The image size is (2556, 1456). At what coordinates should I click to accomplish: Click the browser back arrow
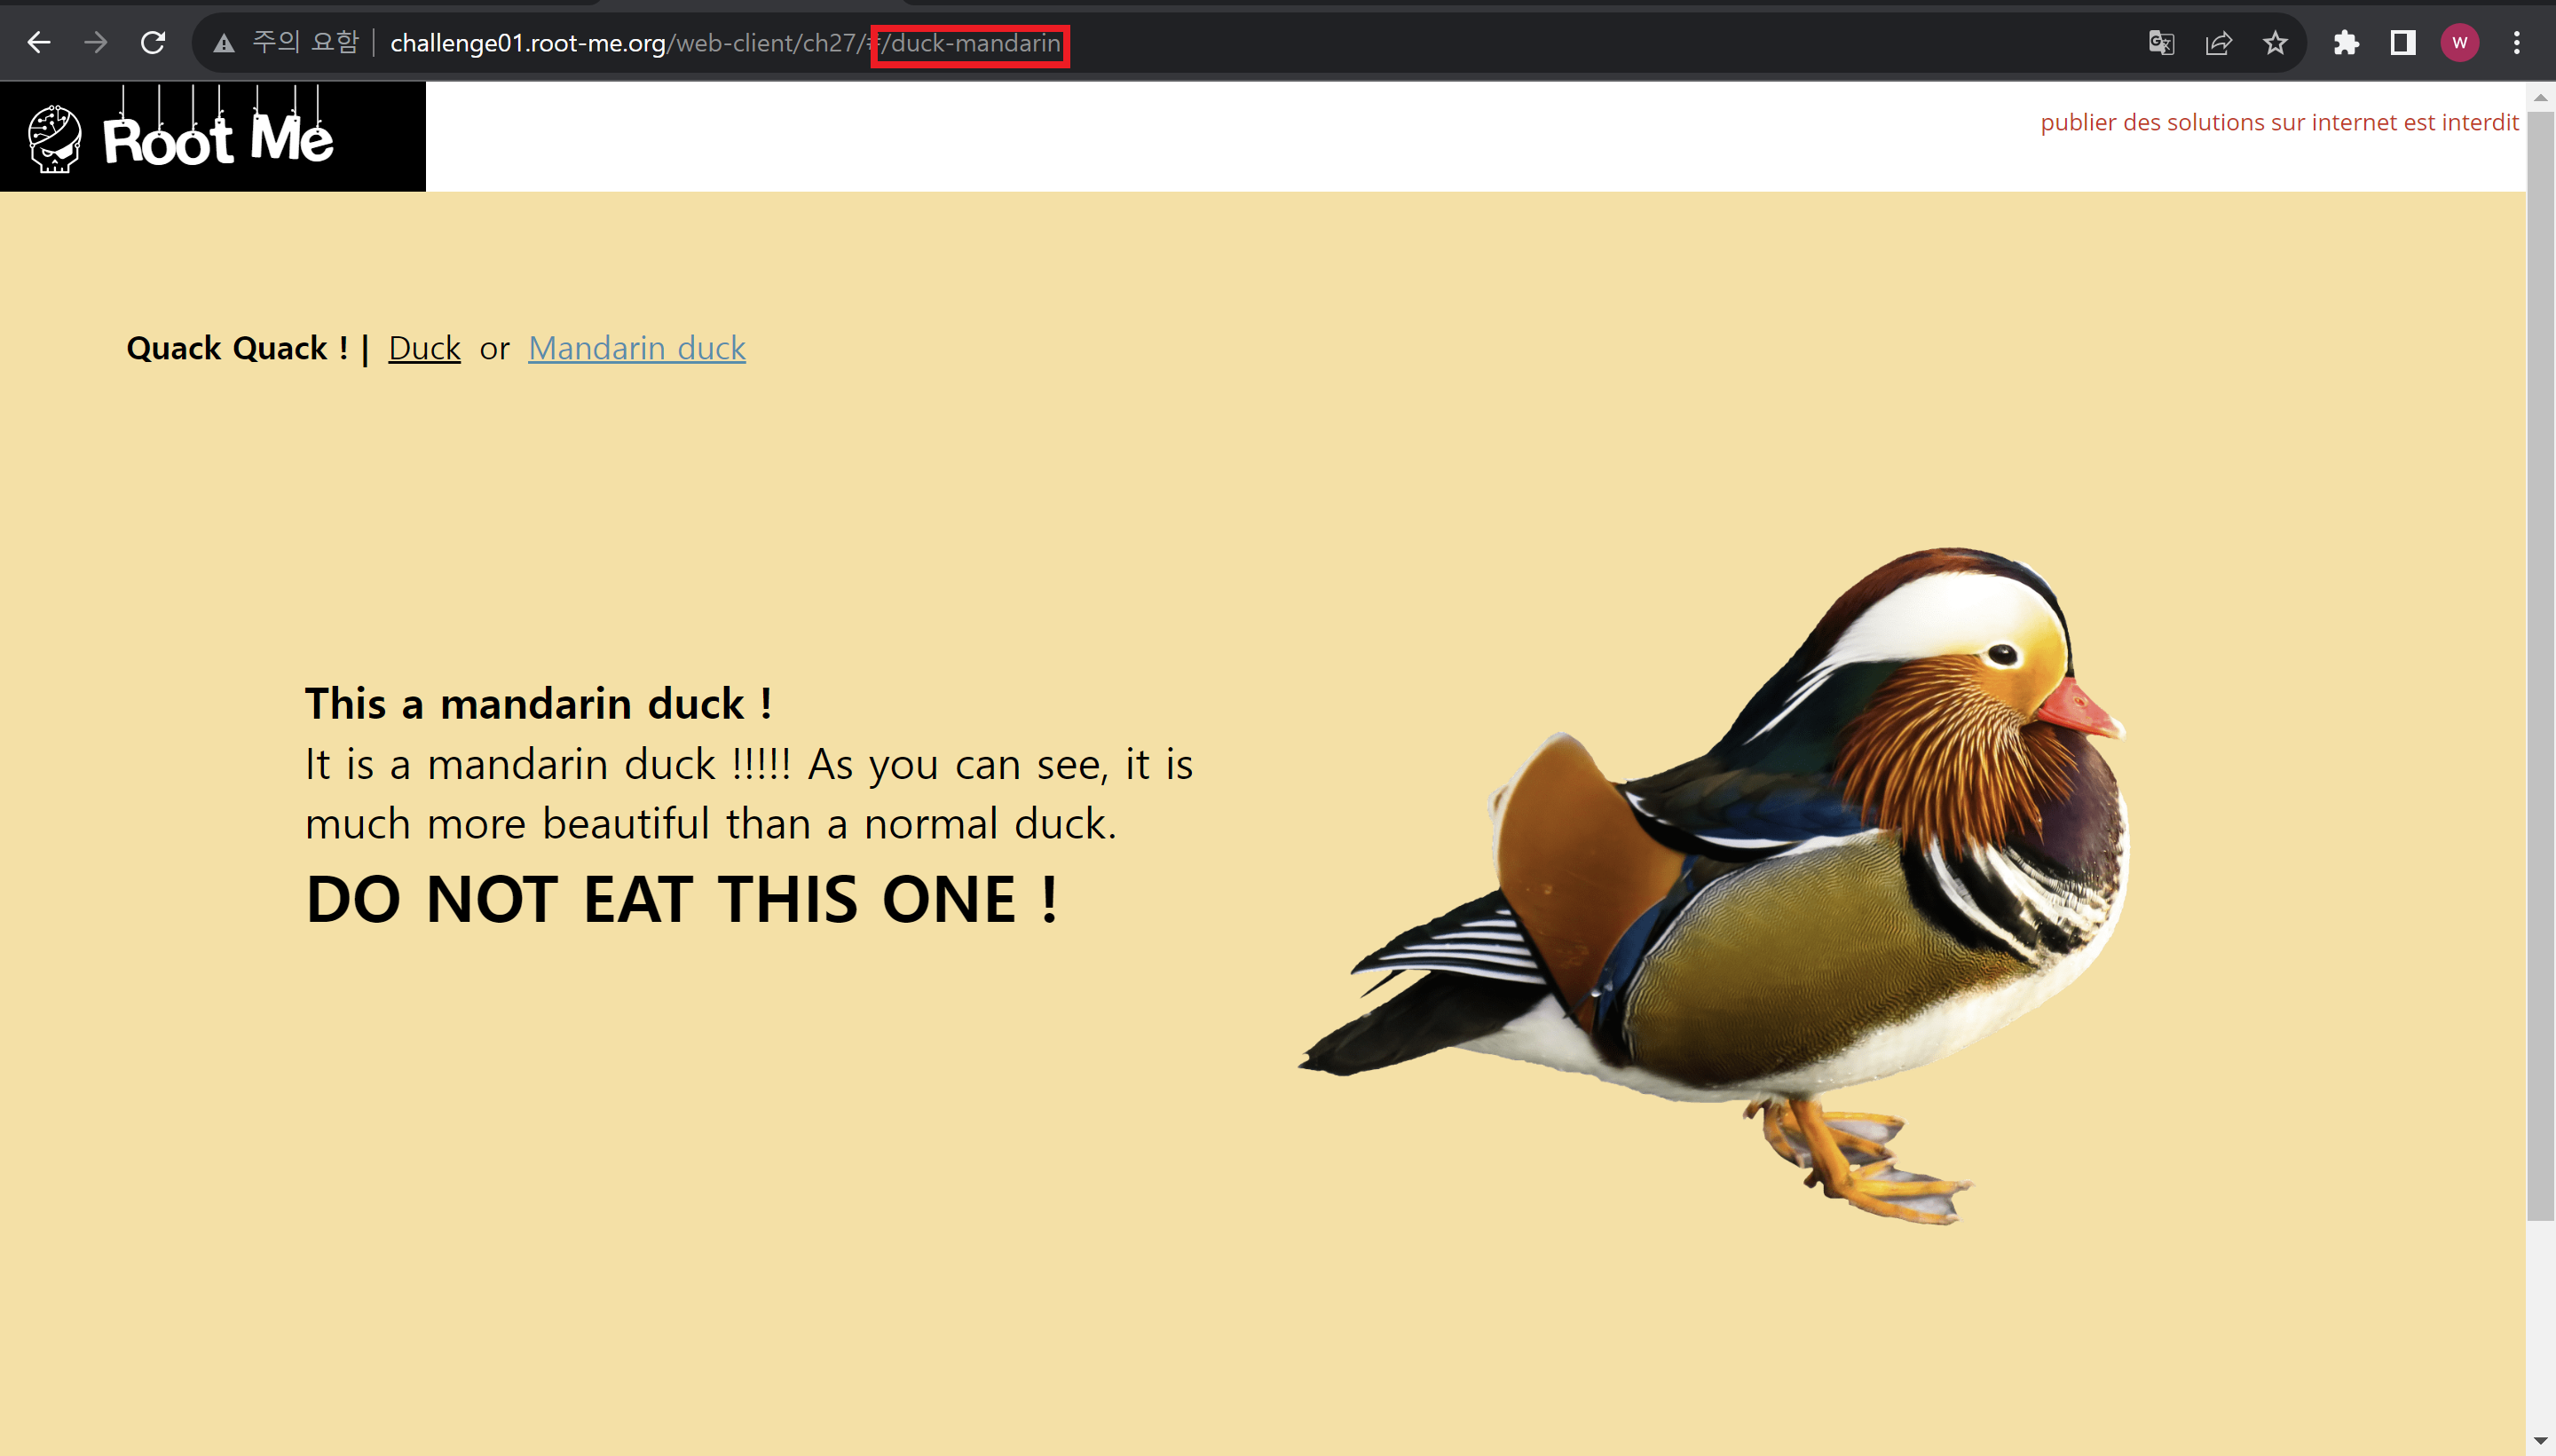[39, 43]
